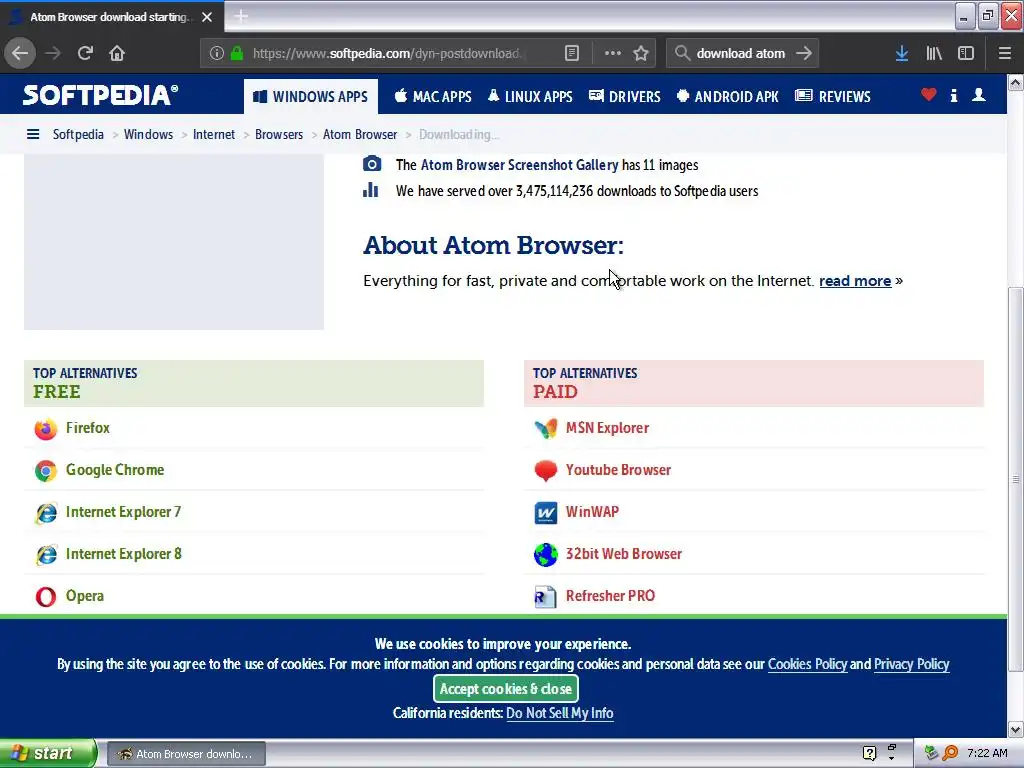
Task: Open the Privacy Policy link
Action: pyautogui.click(x=912, y=664)
